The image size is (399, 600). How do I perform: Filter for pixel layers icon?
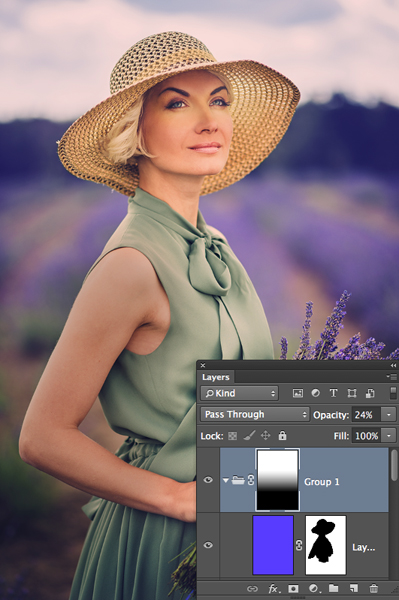tap(298, 393)
